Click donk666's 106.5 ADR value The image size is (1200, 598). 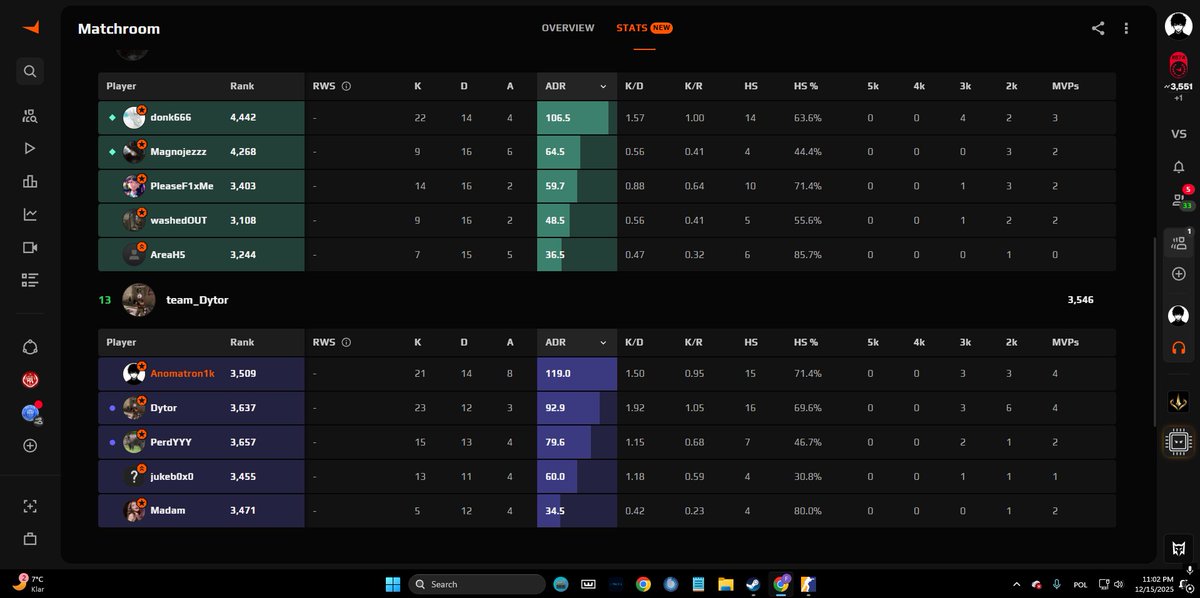click(558, 118)
